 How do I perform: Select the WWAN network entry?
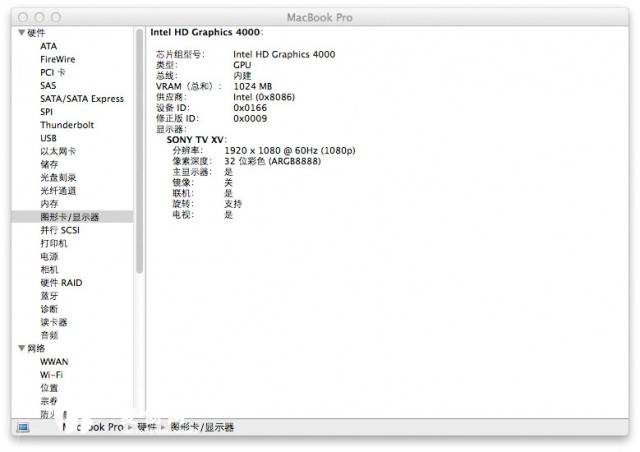54,361
